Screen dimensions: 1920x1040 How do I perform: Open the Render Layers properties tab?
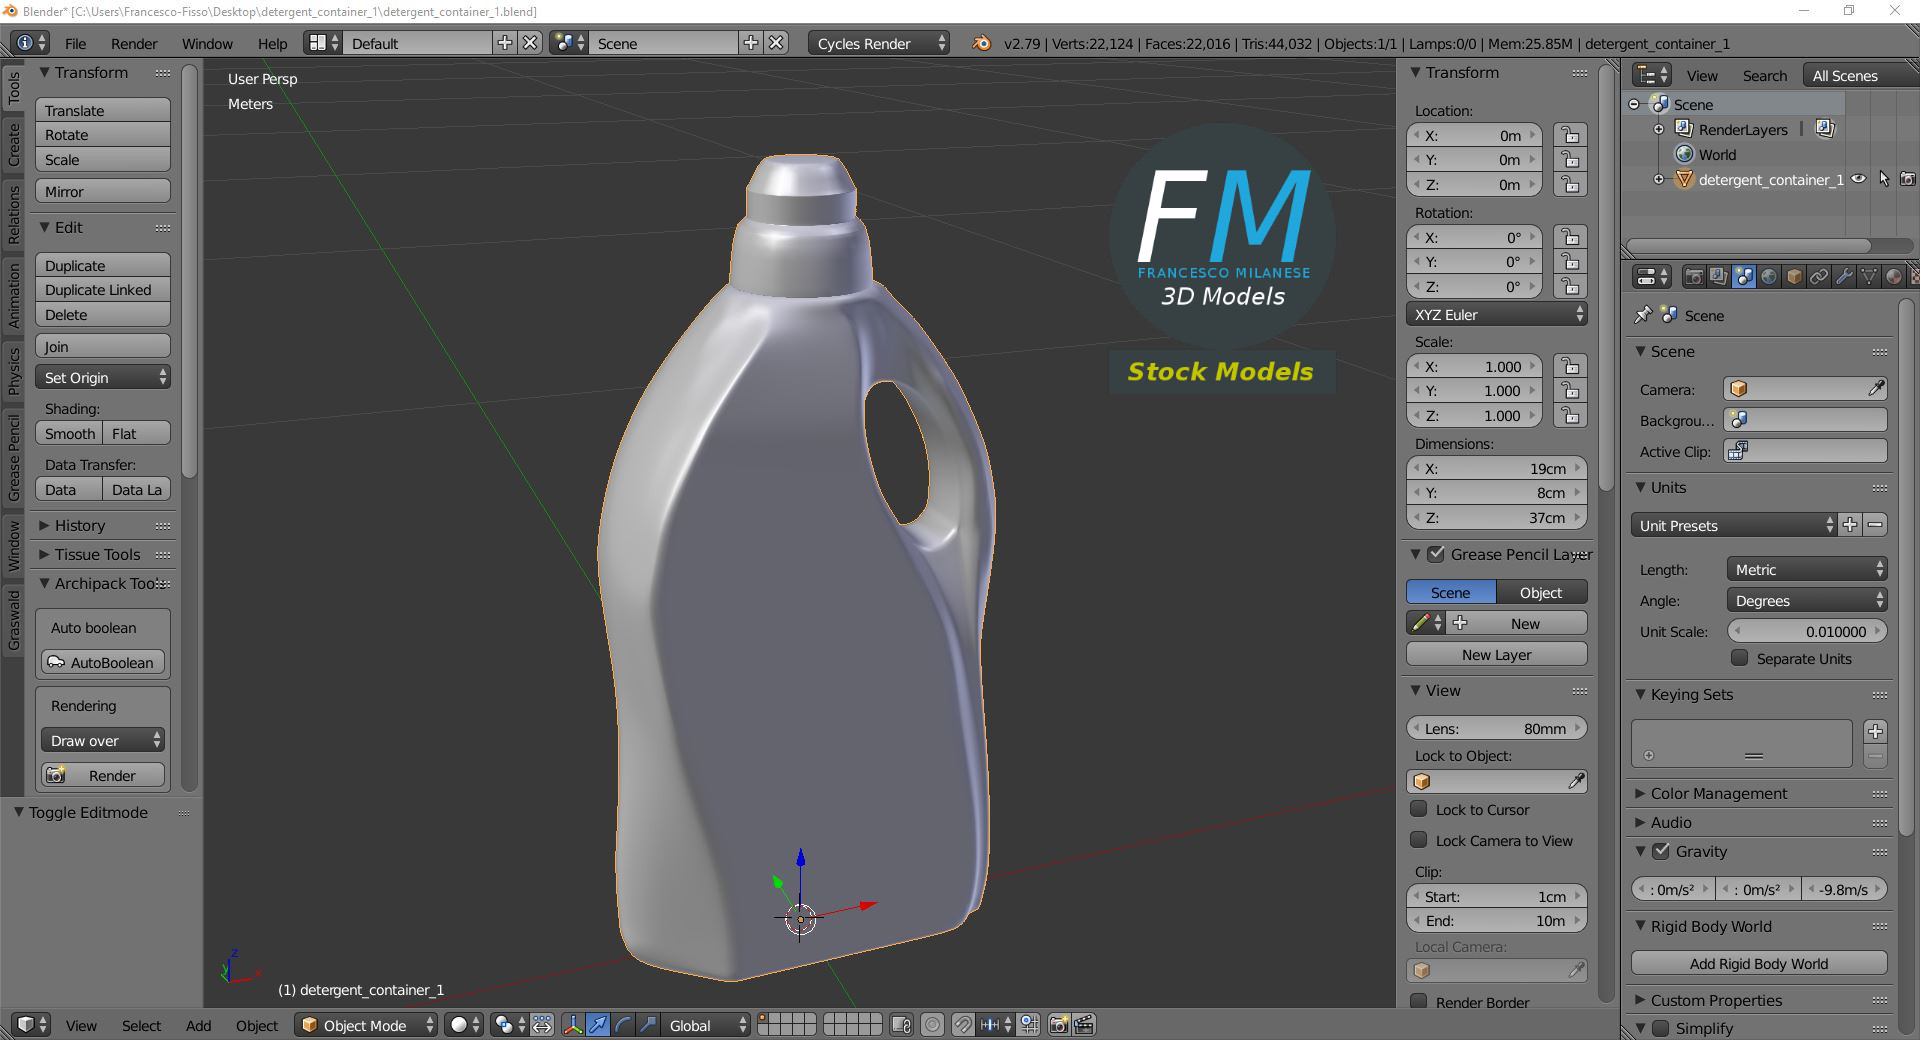click(x=1719, y=277)
